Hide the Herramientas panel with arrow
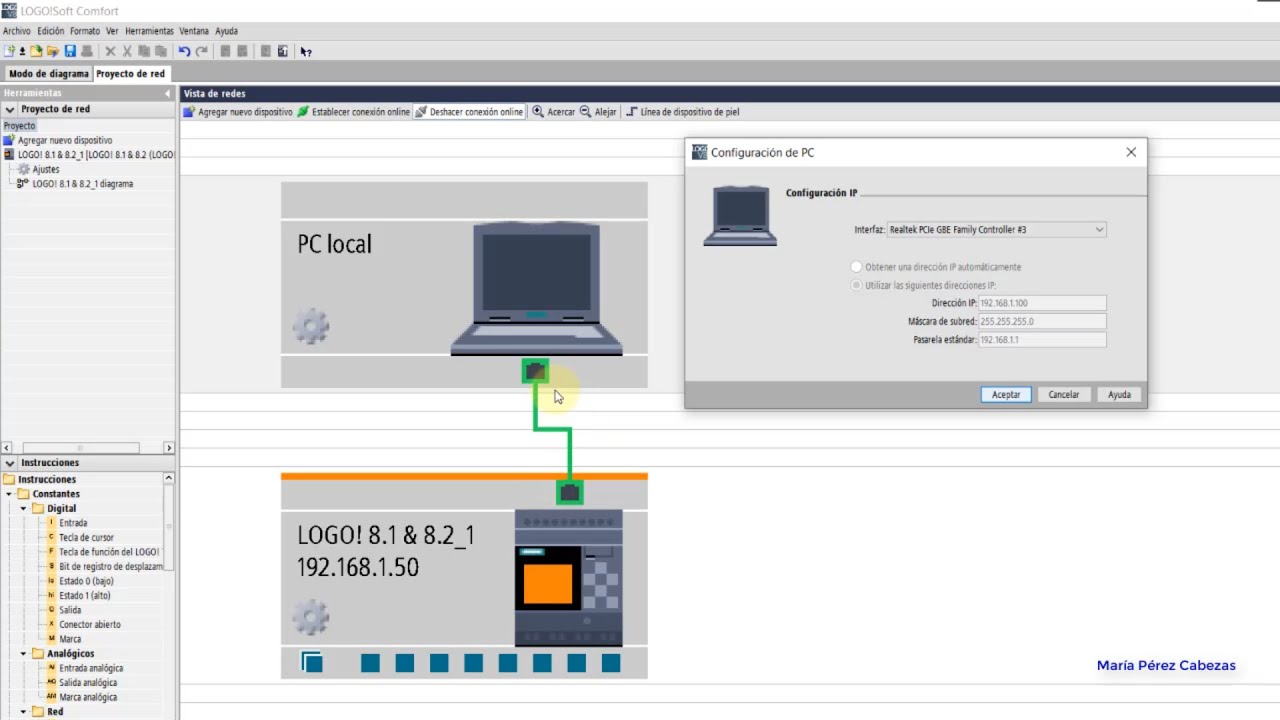 tap(167, 93)
